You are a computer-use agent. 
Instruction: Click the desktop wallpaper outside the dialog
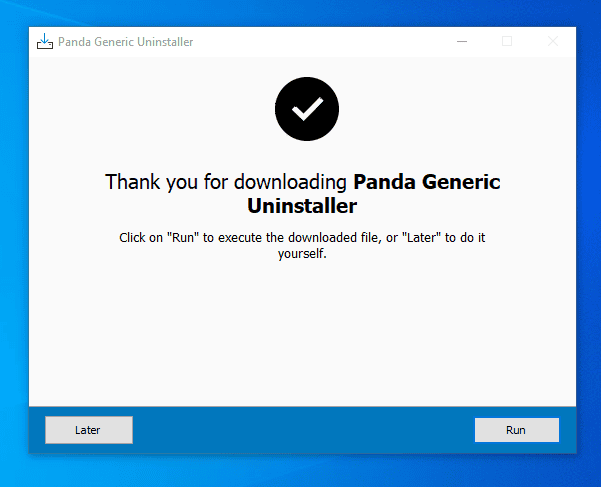point(590,250)
